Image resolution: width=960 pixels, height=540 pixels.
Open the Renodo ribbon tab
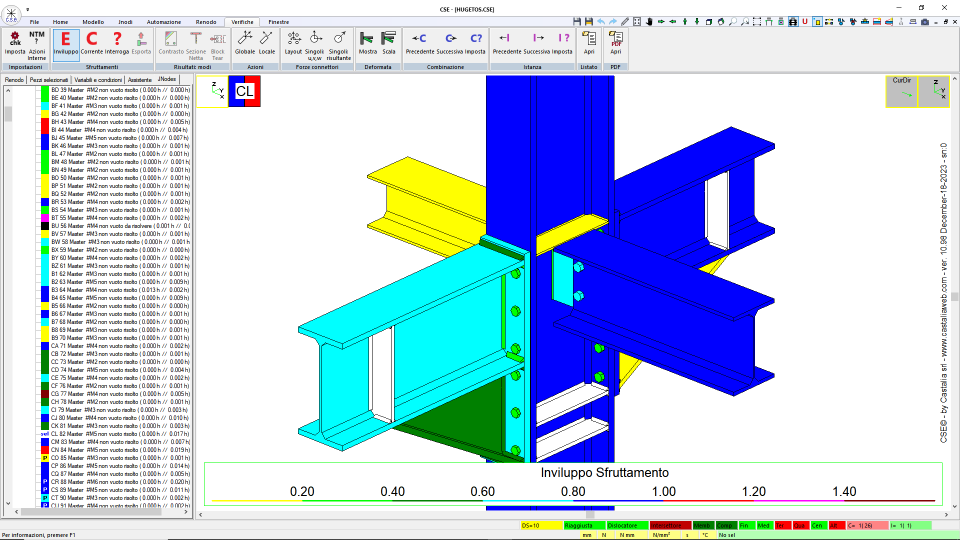[x=206, y=22]
